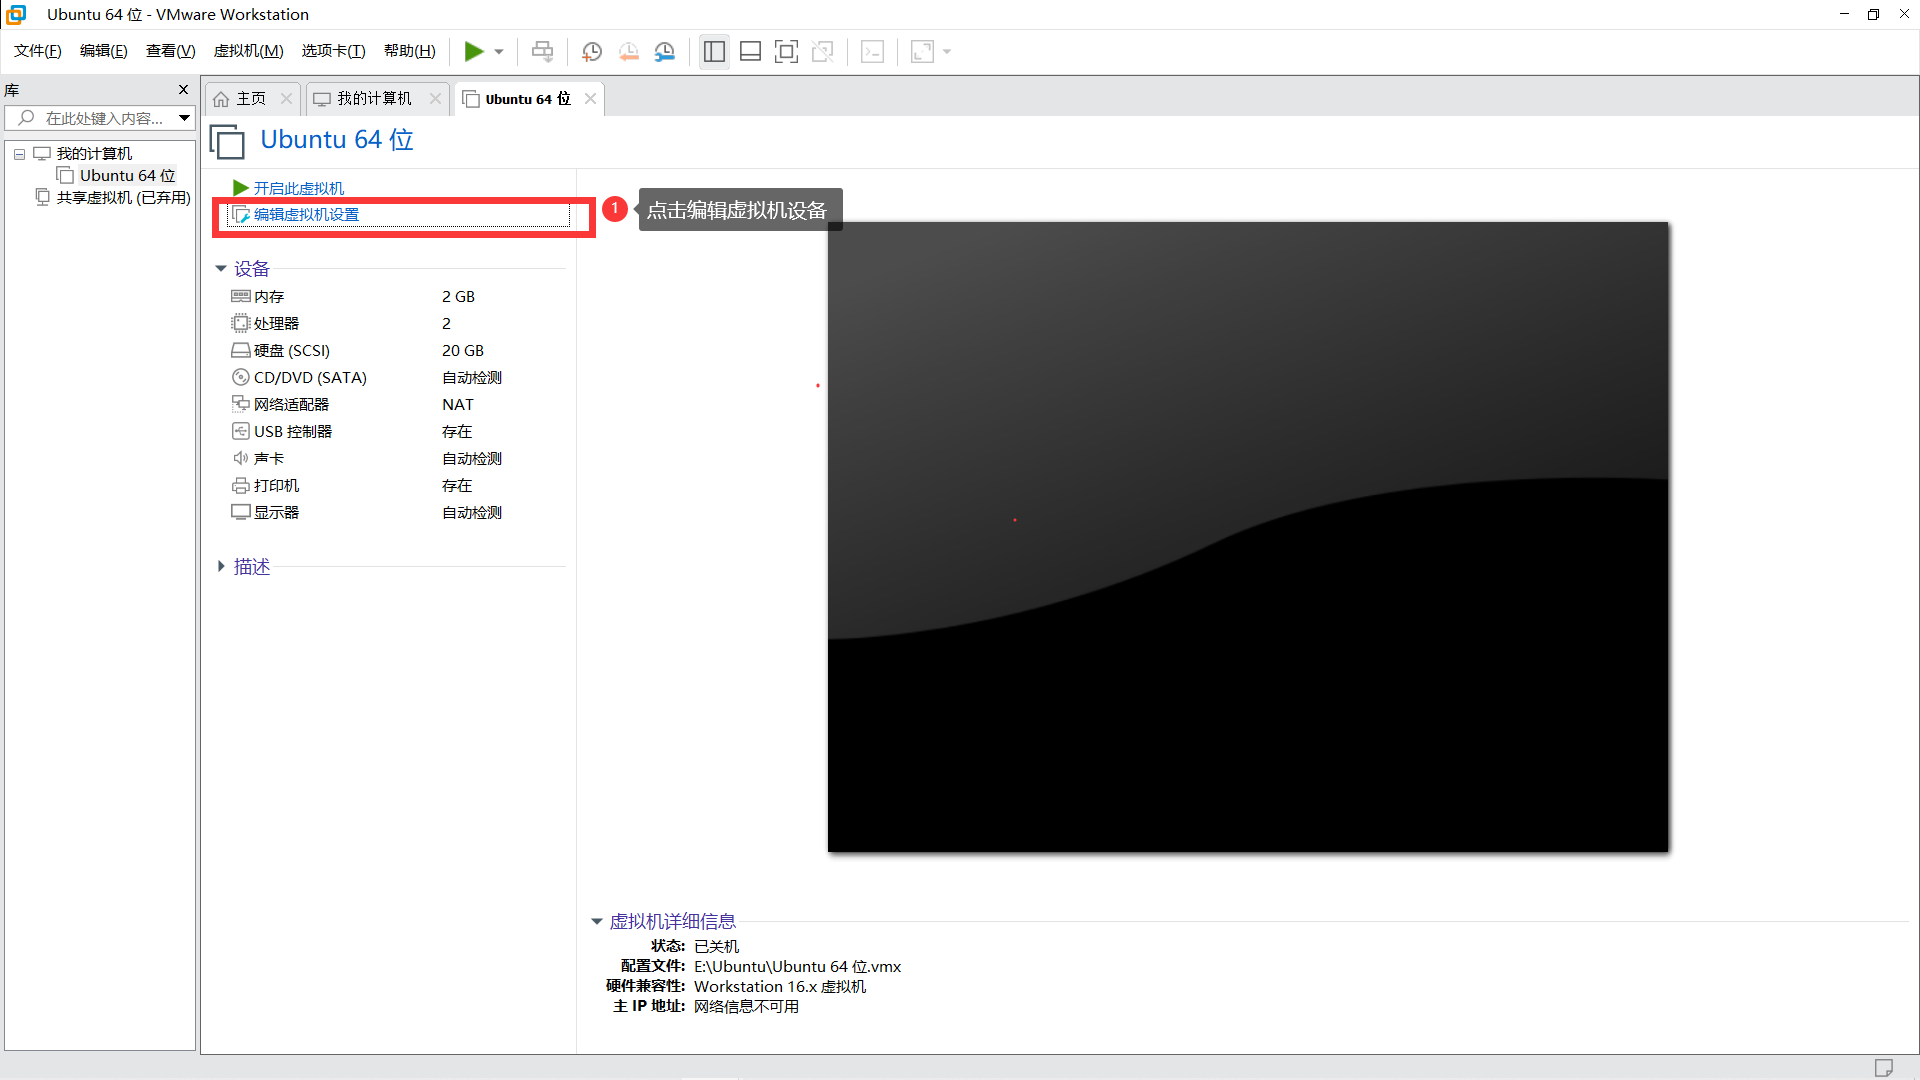Toggle the thumbnail bar view icon
Viewport: 1920px width, 1080px height.
coord(750,52)
